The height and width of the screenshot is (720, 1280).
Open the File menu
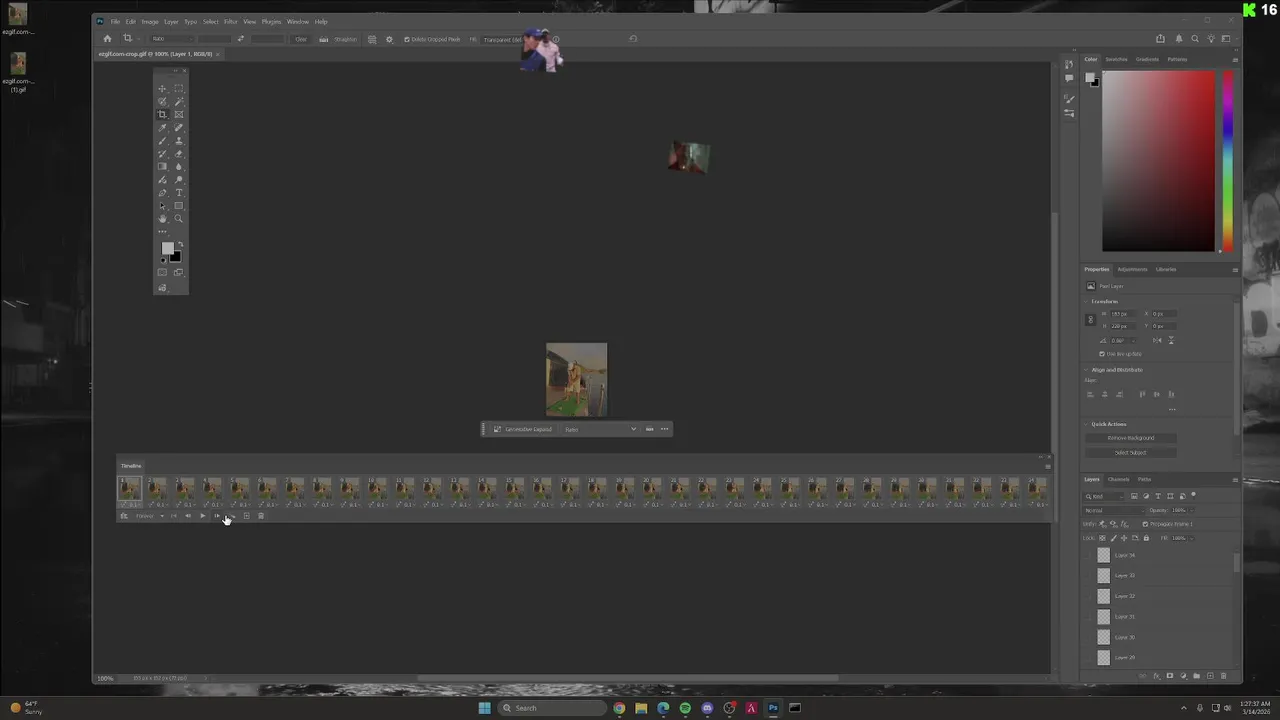[x=115, y=21]
